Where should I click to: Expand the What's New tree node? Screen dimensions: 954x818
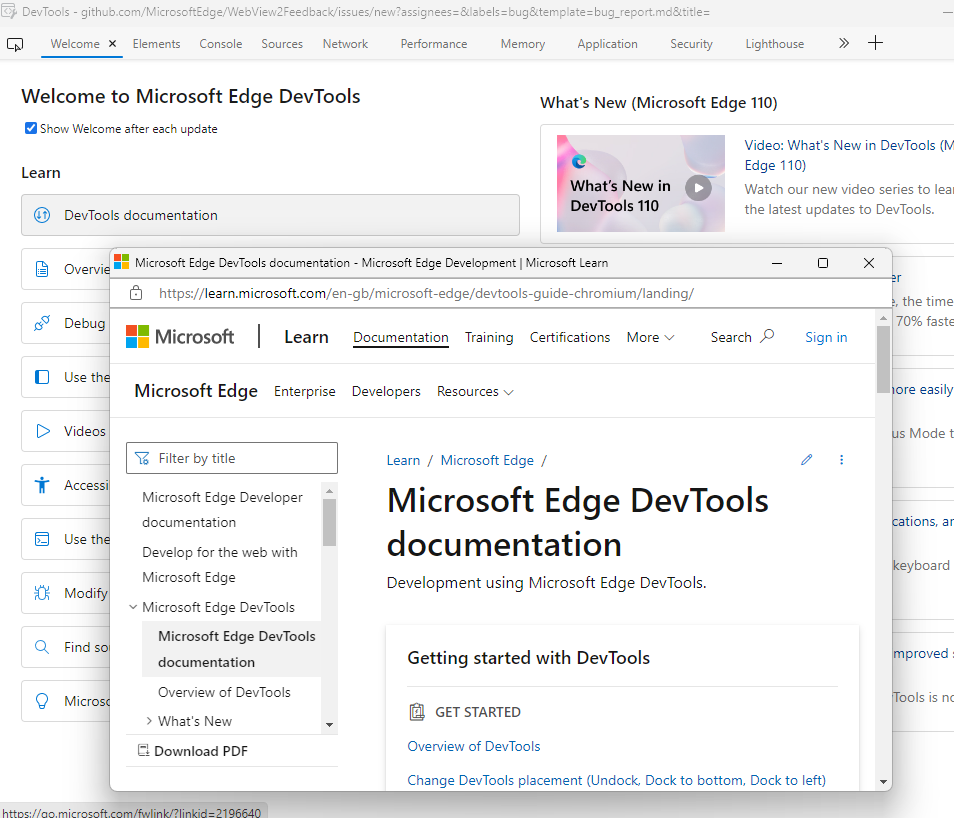[x=149, y=721]
